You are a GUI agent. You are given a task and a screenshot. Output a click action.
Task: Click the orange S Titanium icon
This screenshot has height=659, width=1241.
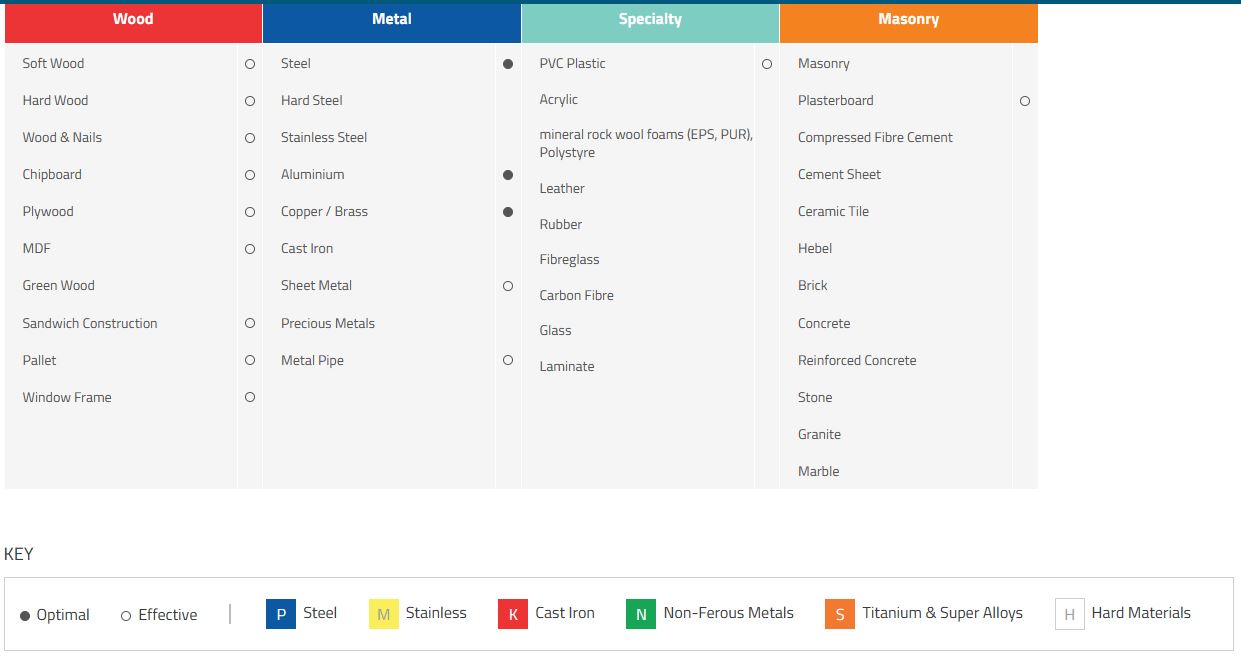pyautogui.click(x=839, y=614)
